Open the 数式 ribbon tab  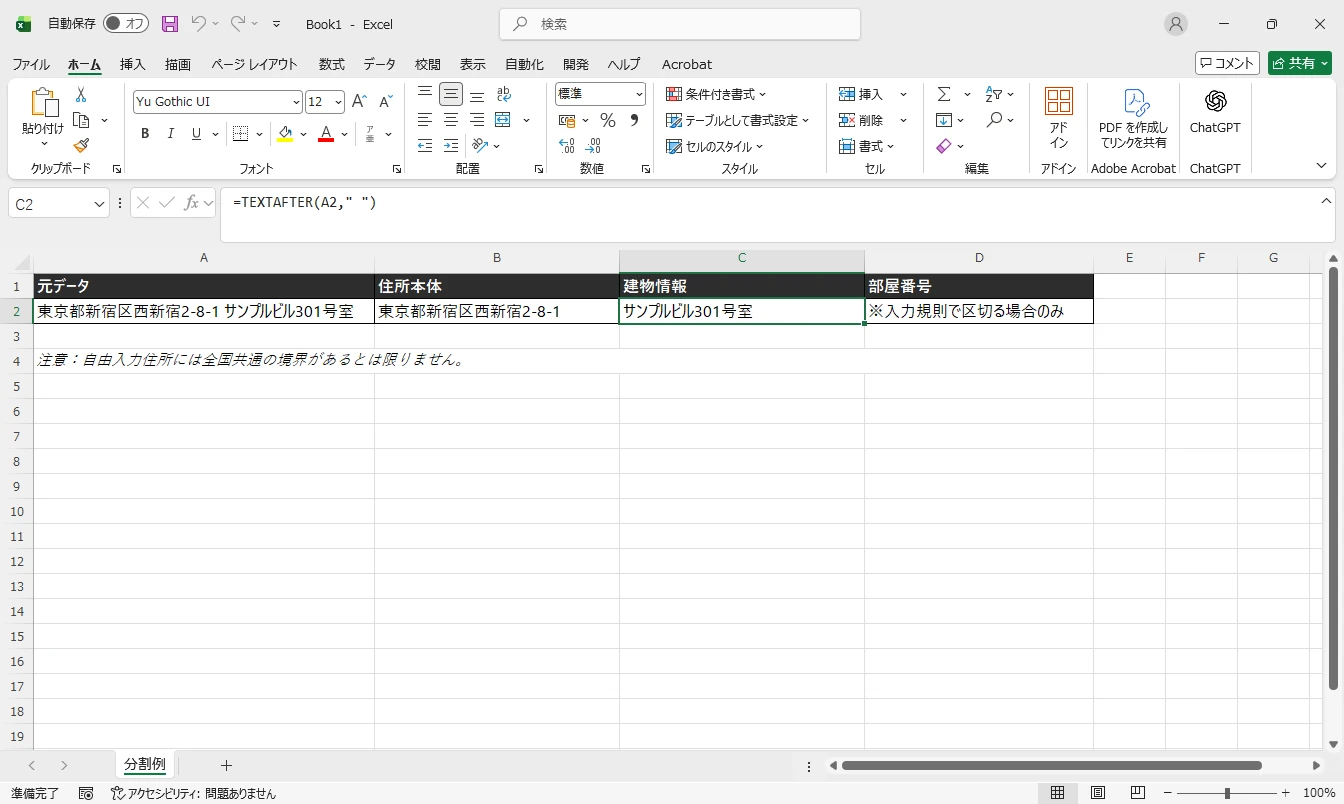pyautogui.click(x=332, y=64)
